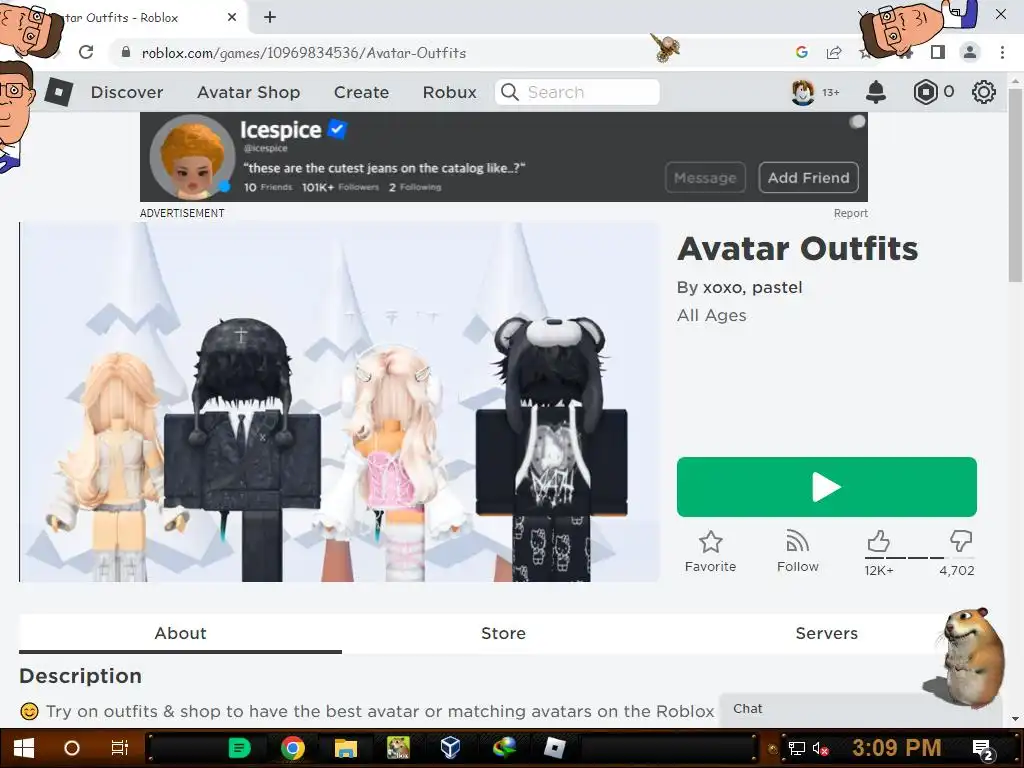Open a new browser tab
Viewport: 1024px width, 768px height.
coord(270,17)
